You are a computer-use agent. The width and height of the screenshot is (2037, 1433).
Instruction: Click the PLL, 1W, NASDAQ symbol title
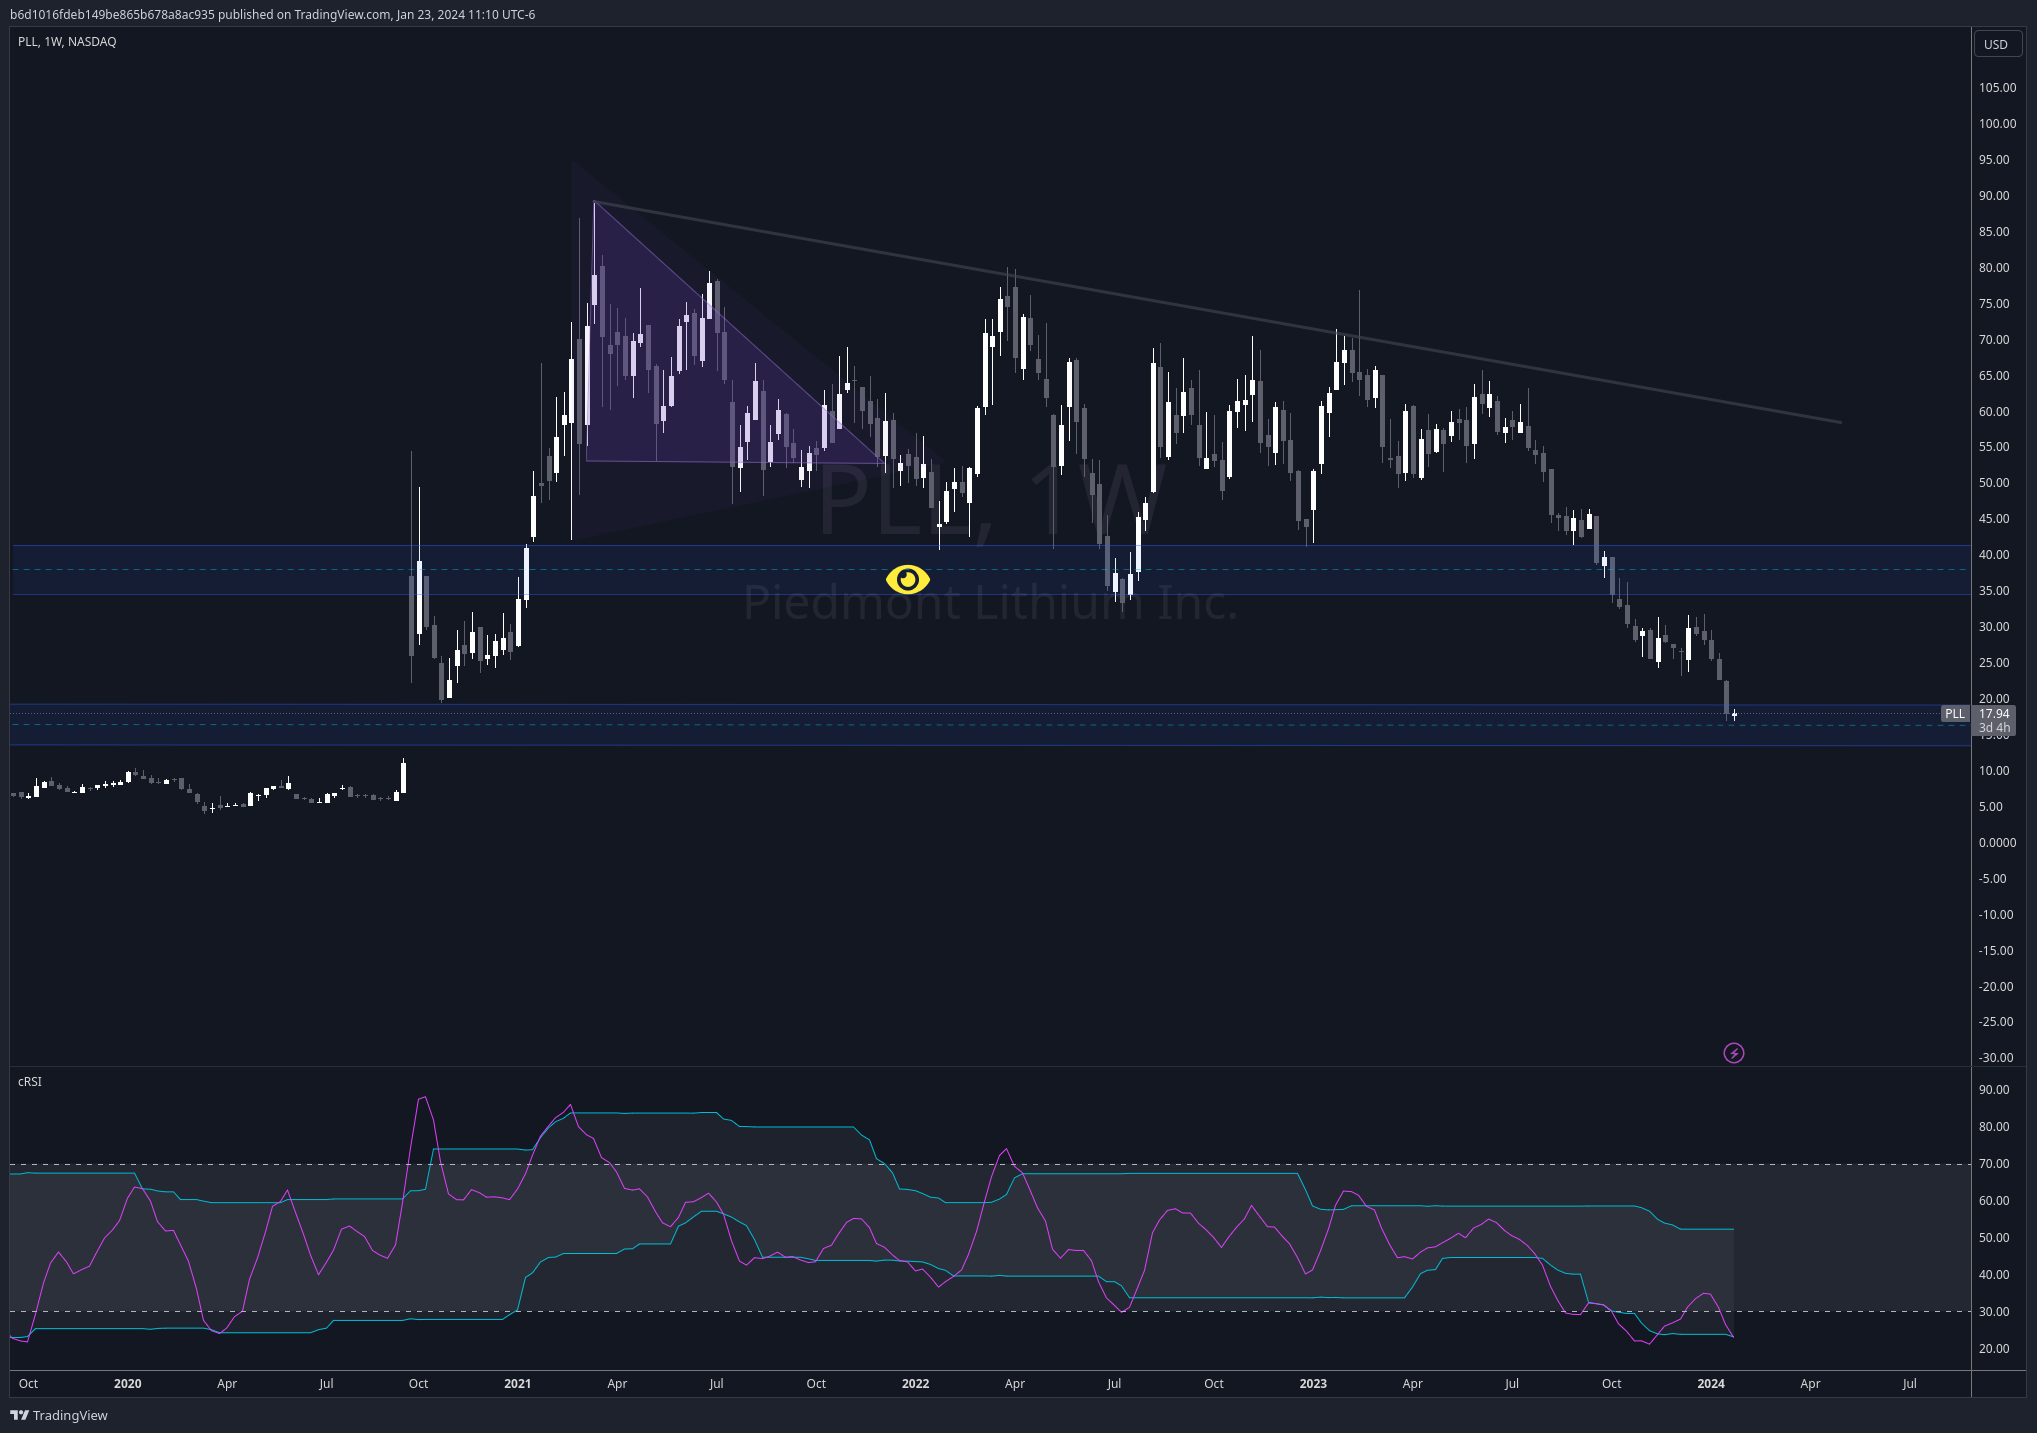[67, 41]
